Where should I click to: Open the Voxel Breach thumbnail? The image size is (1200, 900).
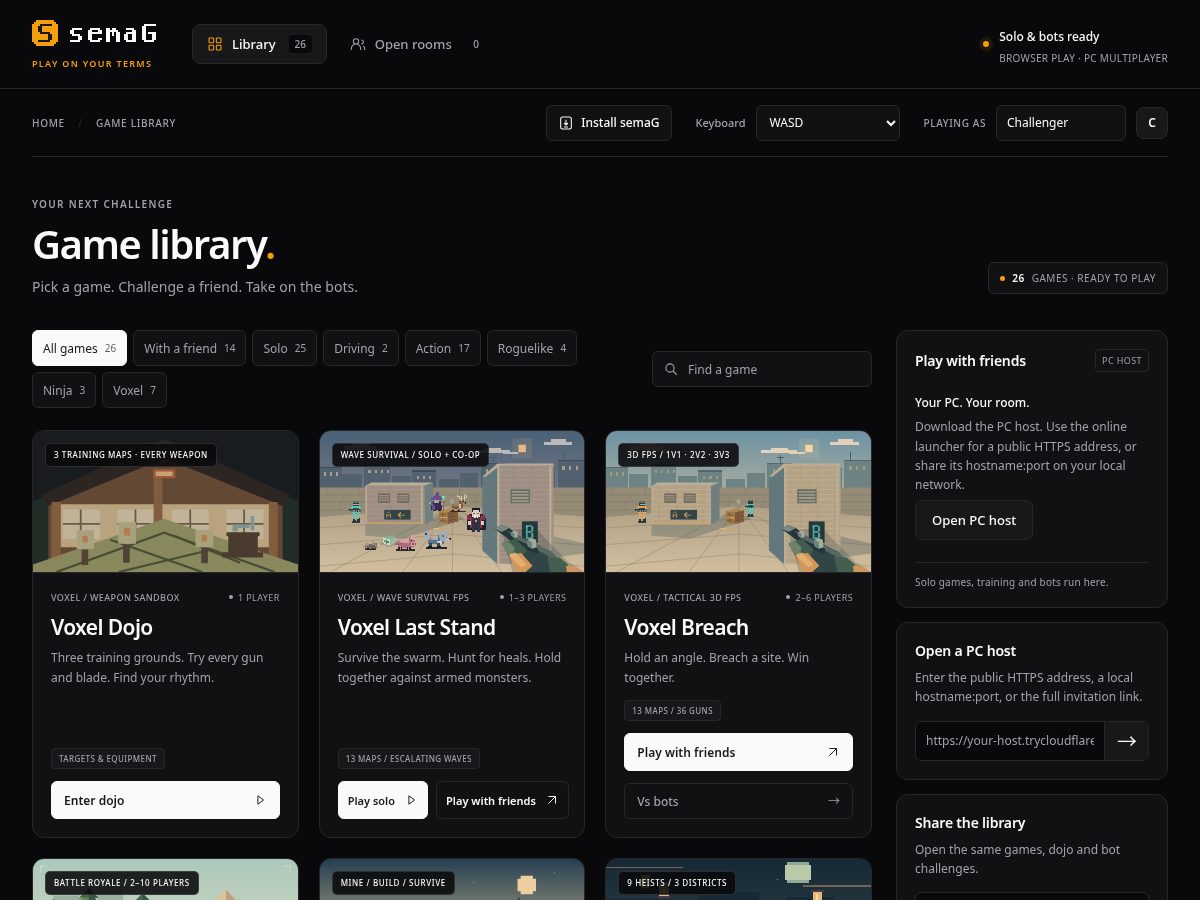click(x=738, y=502)
